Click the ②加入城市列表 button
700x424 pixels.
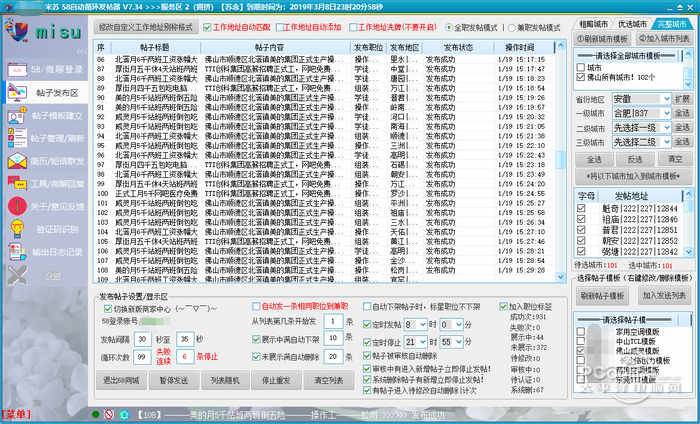(x=664, y=39)
